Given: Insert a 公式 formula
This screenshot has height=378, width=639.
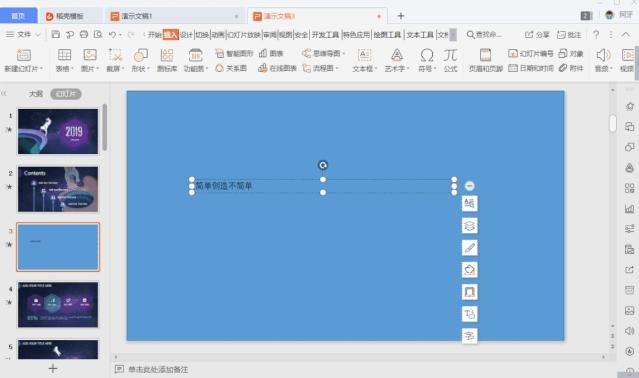Looking at the screenshot, I should [x=450, y=60].
